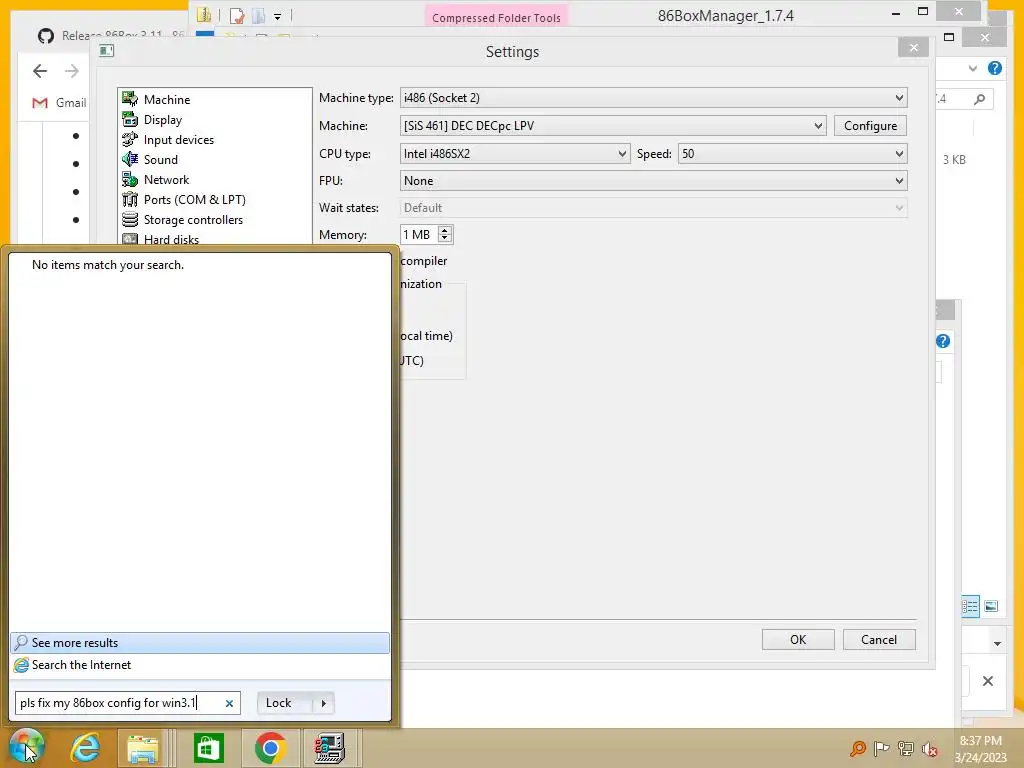Open the Display settings category

(153, 120)
